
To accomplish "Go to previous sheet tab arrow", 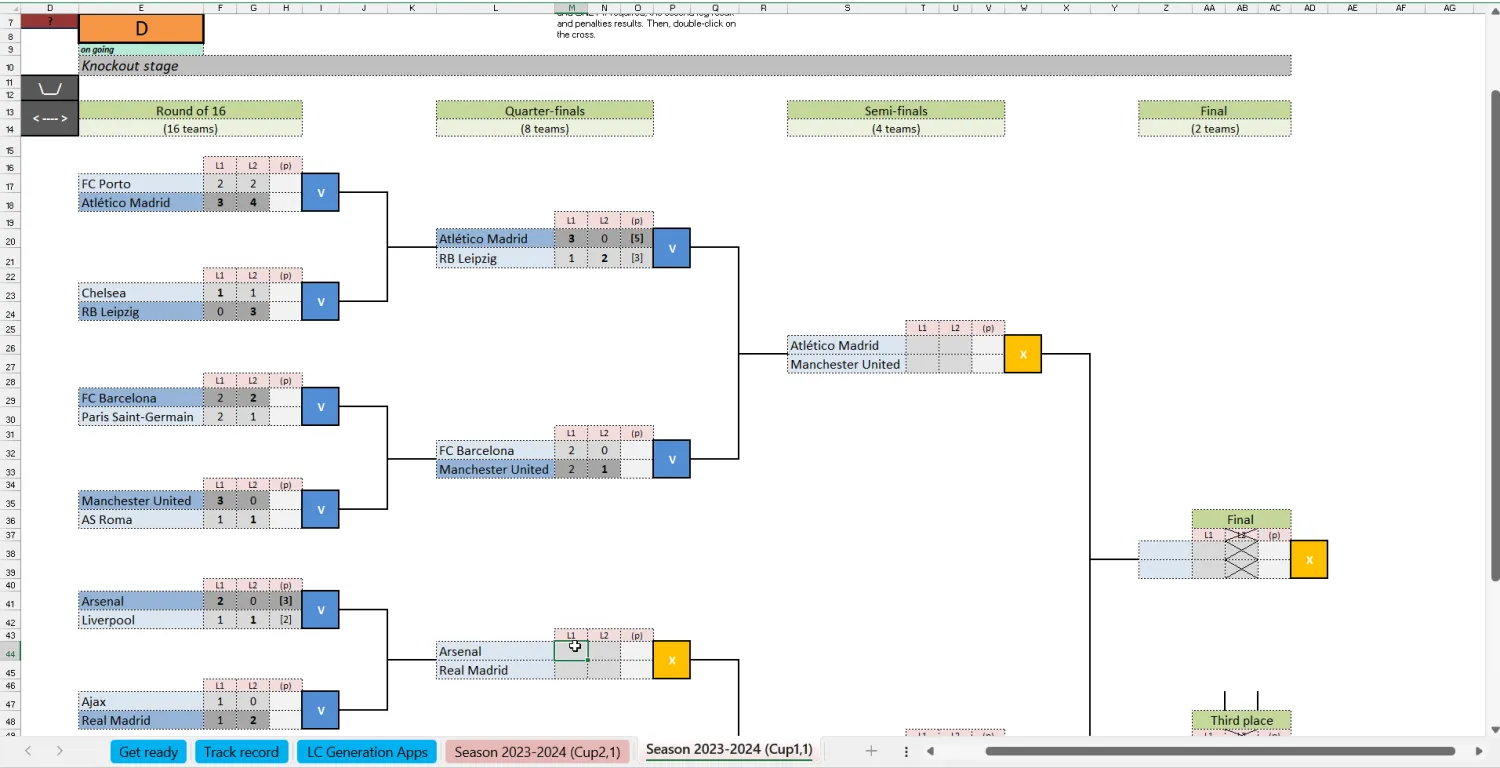I will pos(28,751).
